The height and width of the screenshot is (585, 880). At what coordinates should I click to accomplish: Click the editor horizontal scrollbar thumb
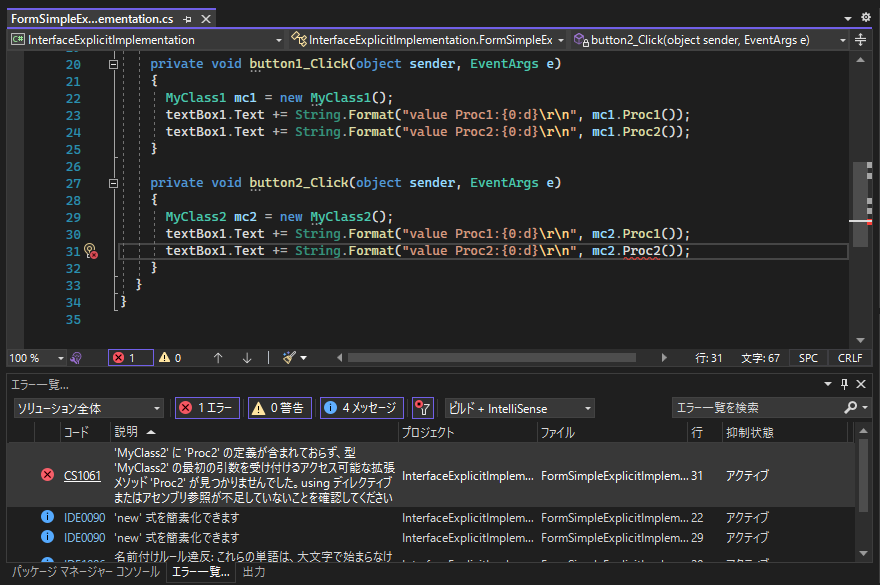[492, 358]
